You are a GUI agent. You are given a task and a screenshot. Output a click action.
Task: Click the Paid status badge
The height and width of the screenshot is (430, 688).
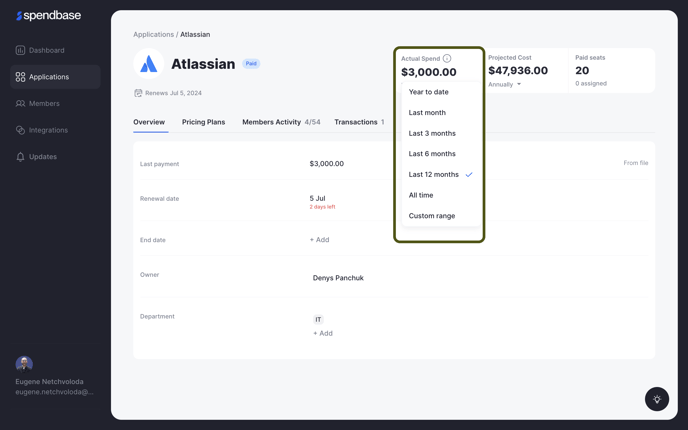point(251,64)
